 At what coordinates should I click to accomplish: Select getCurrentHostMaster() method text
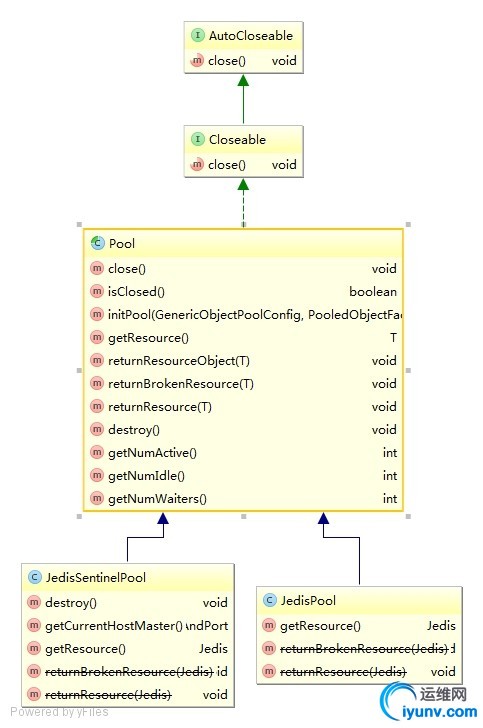pos(114,626)
